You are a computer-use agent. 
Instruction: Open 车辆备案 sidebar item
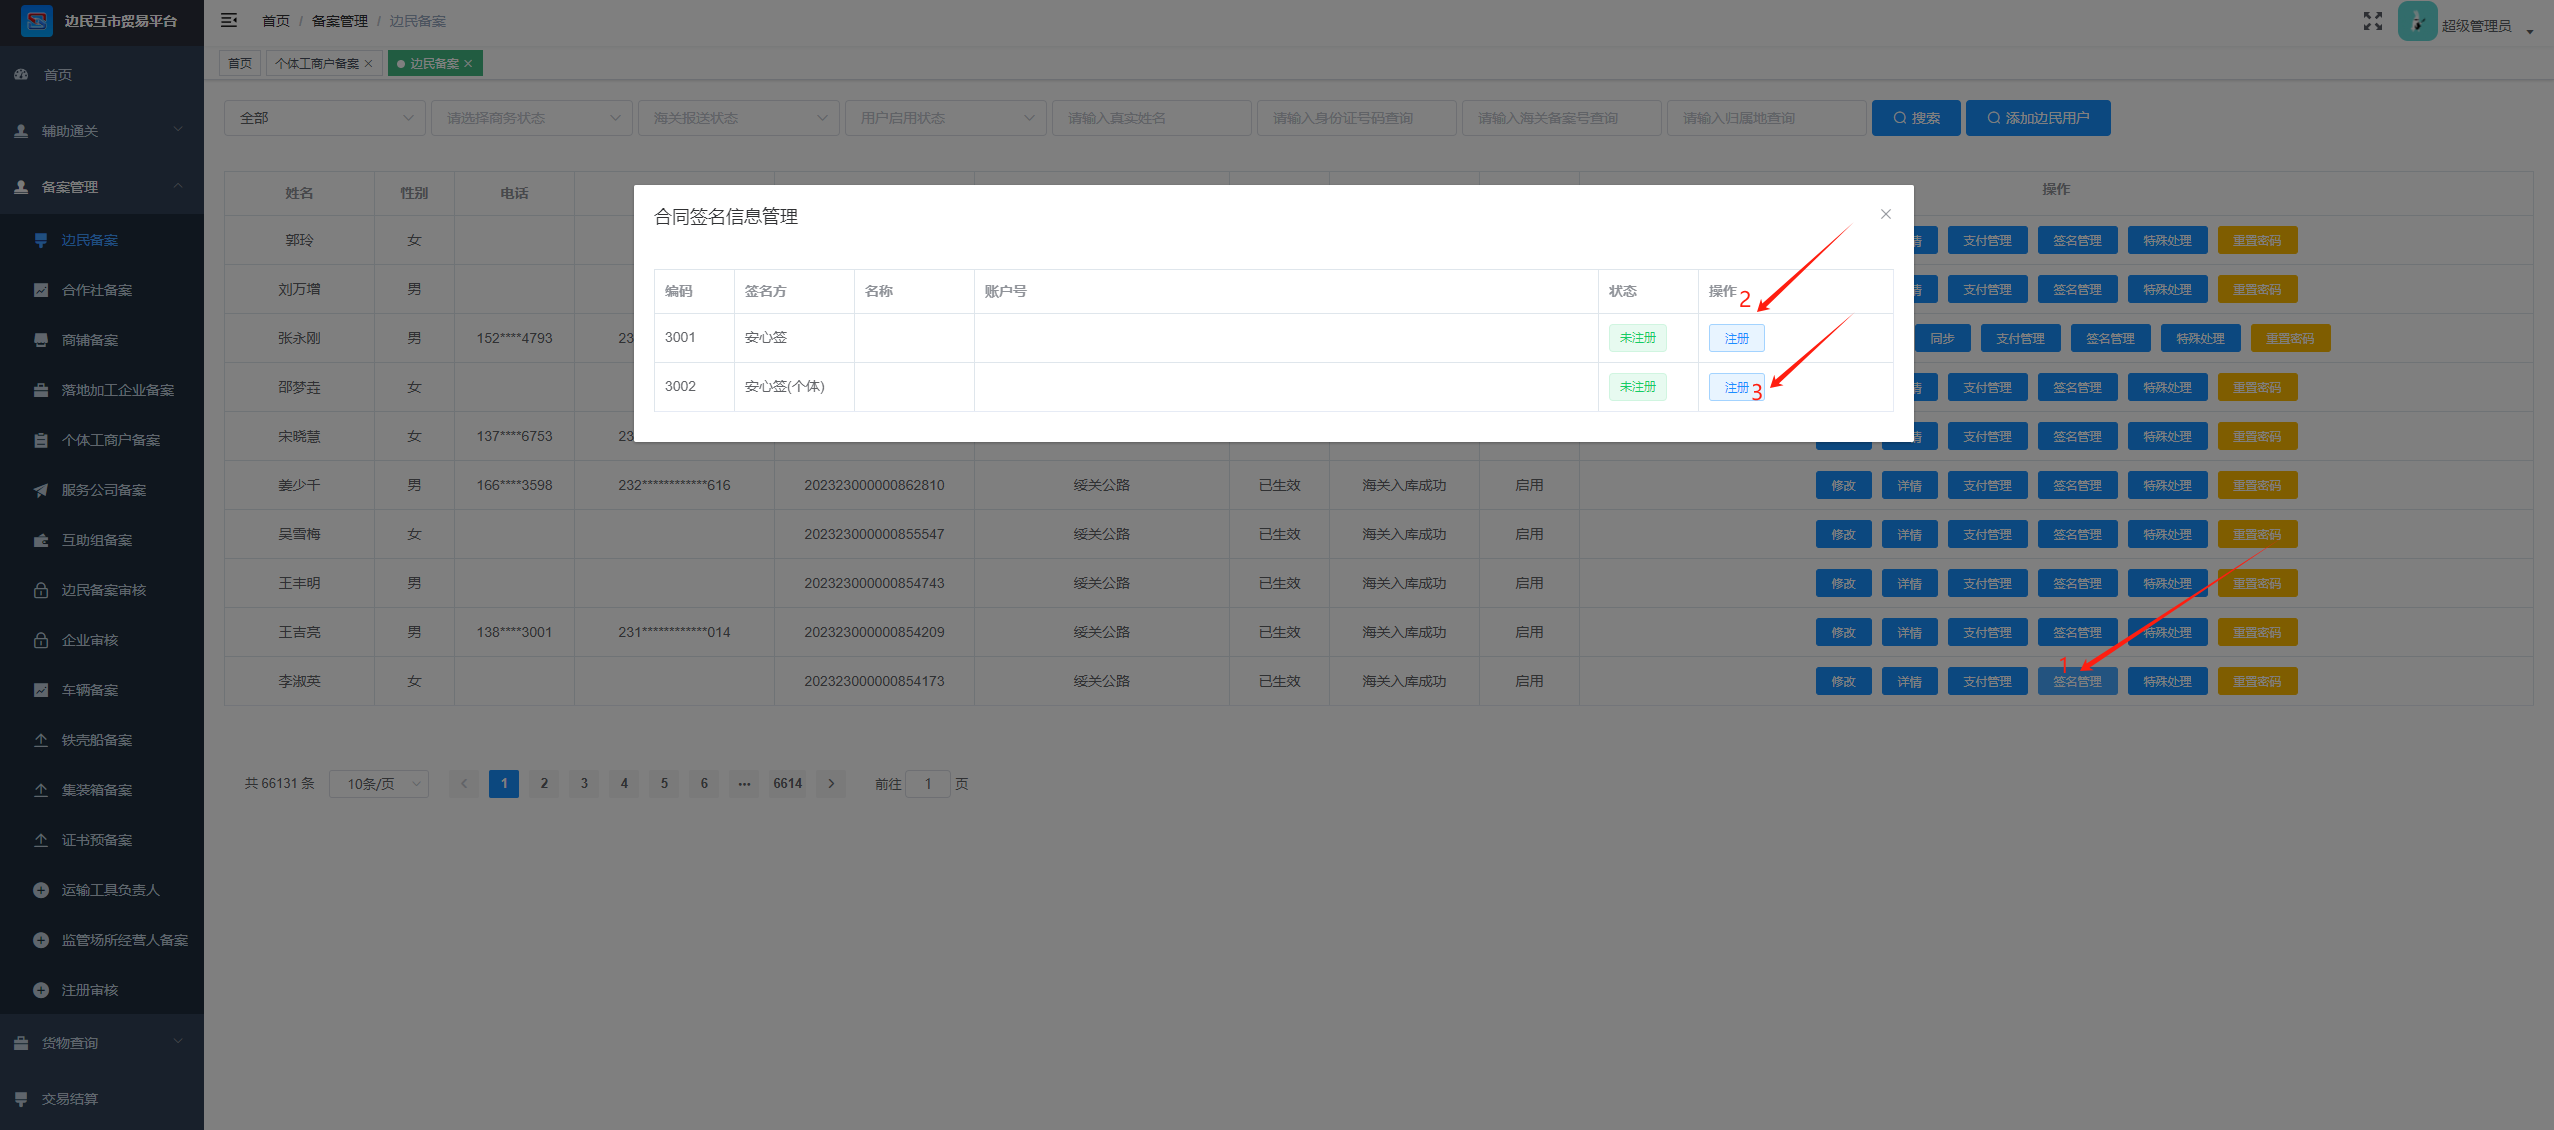point(102,690)
